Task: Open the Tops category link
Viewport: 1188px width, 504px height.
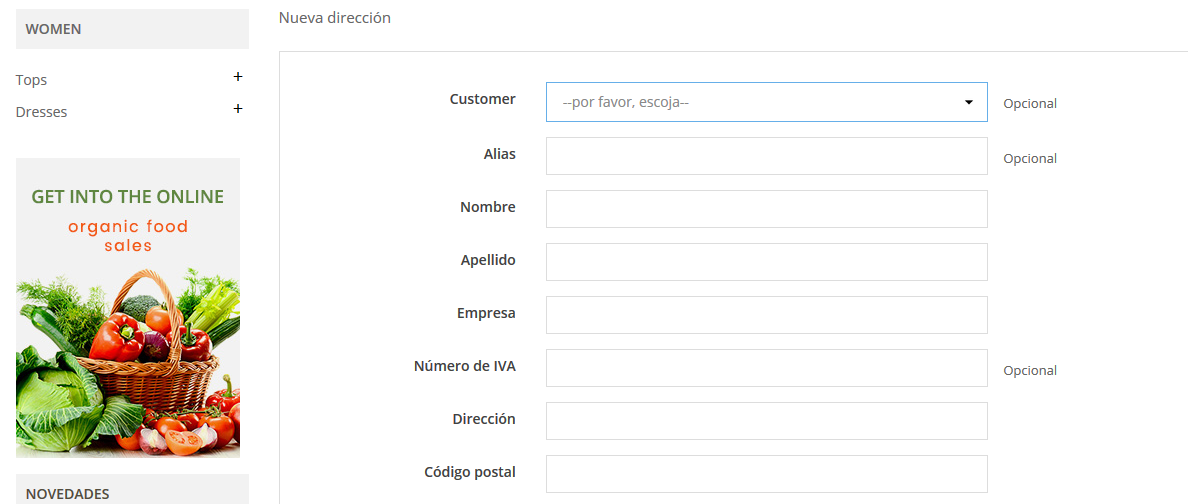Action: tap(32, 80)
